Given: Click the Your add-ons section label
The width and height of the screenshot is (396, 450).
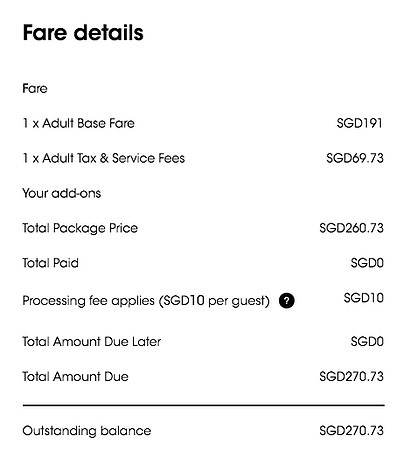Looking at the screenshot, I should pos(62,193).
